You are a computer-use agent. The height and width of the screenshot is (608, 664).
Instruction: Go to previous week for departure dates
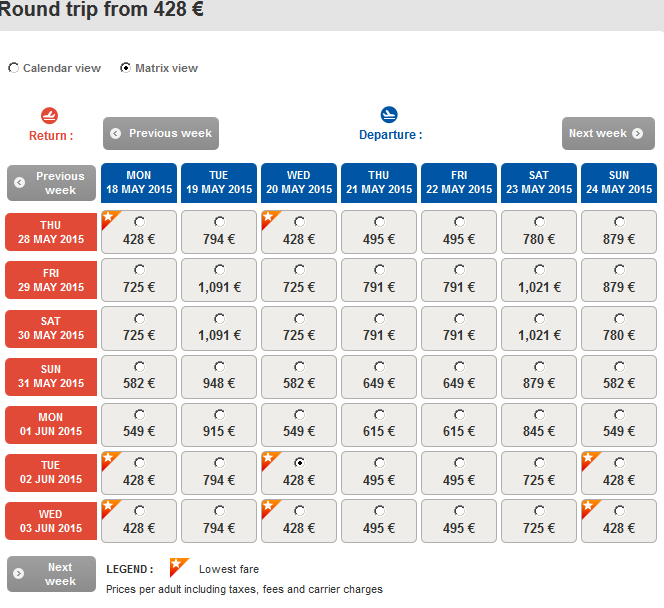click(x=161, y=133)
